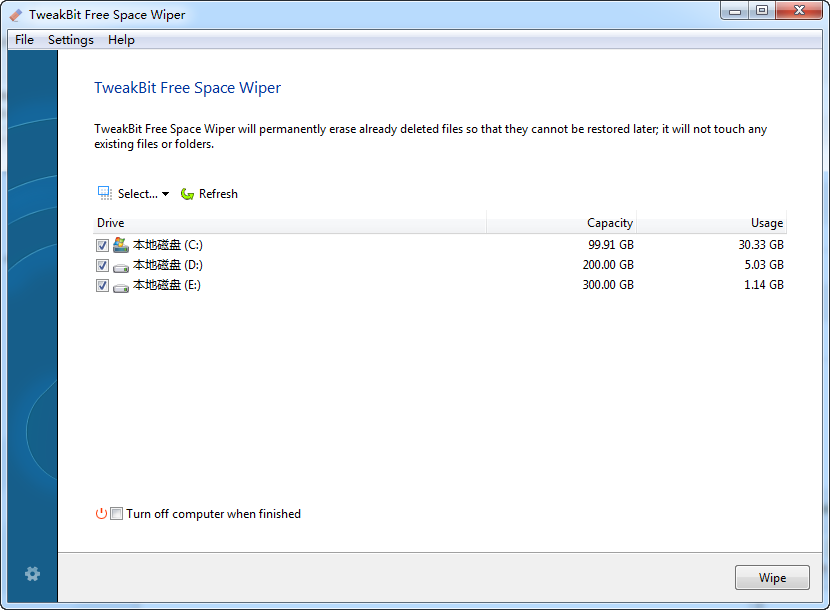Click the 1.14 GB usage value
830x610 pixels.
(x=764, y=285)
